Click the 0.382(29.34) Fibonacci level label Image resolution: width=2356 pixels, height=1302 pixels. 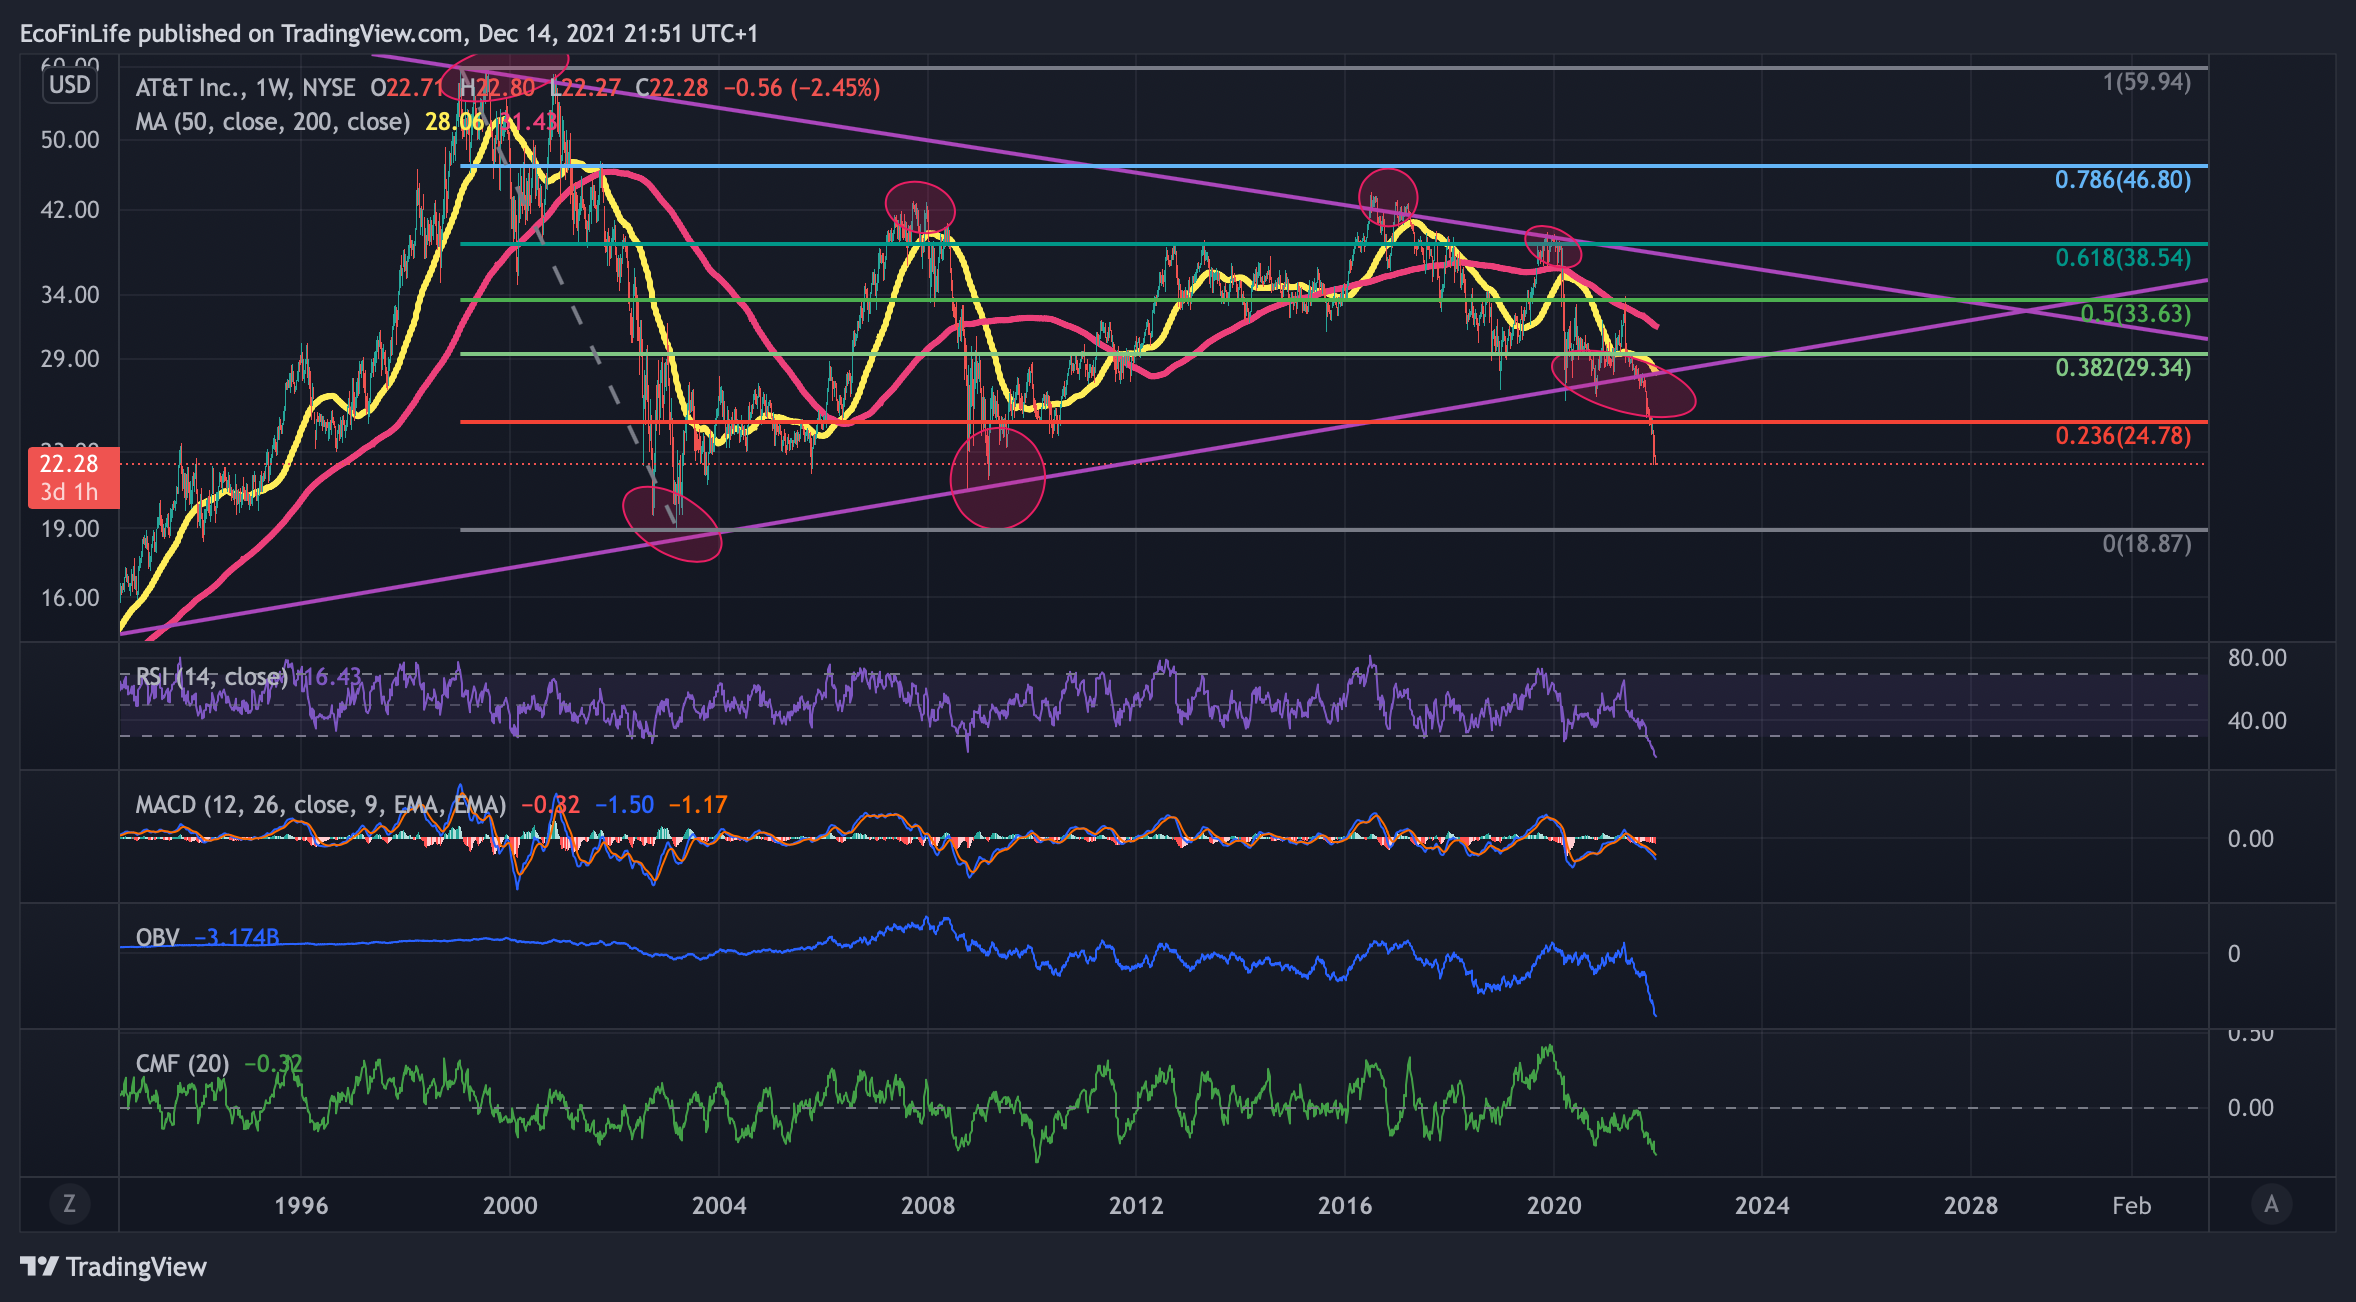coord(2123,368)
